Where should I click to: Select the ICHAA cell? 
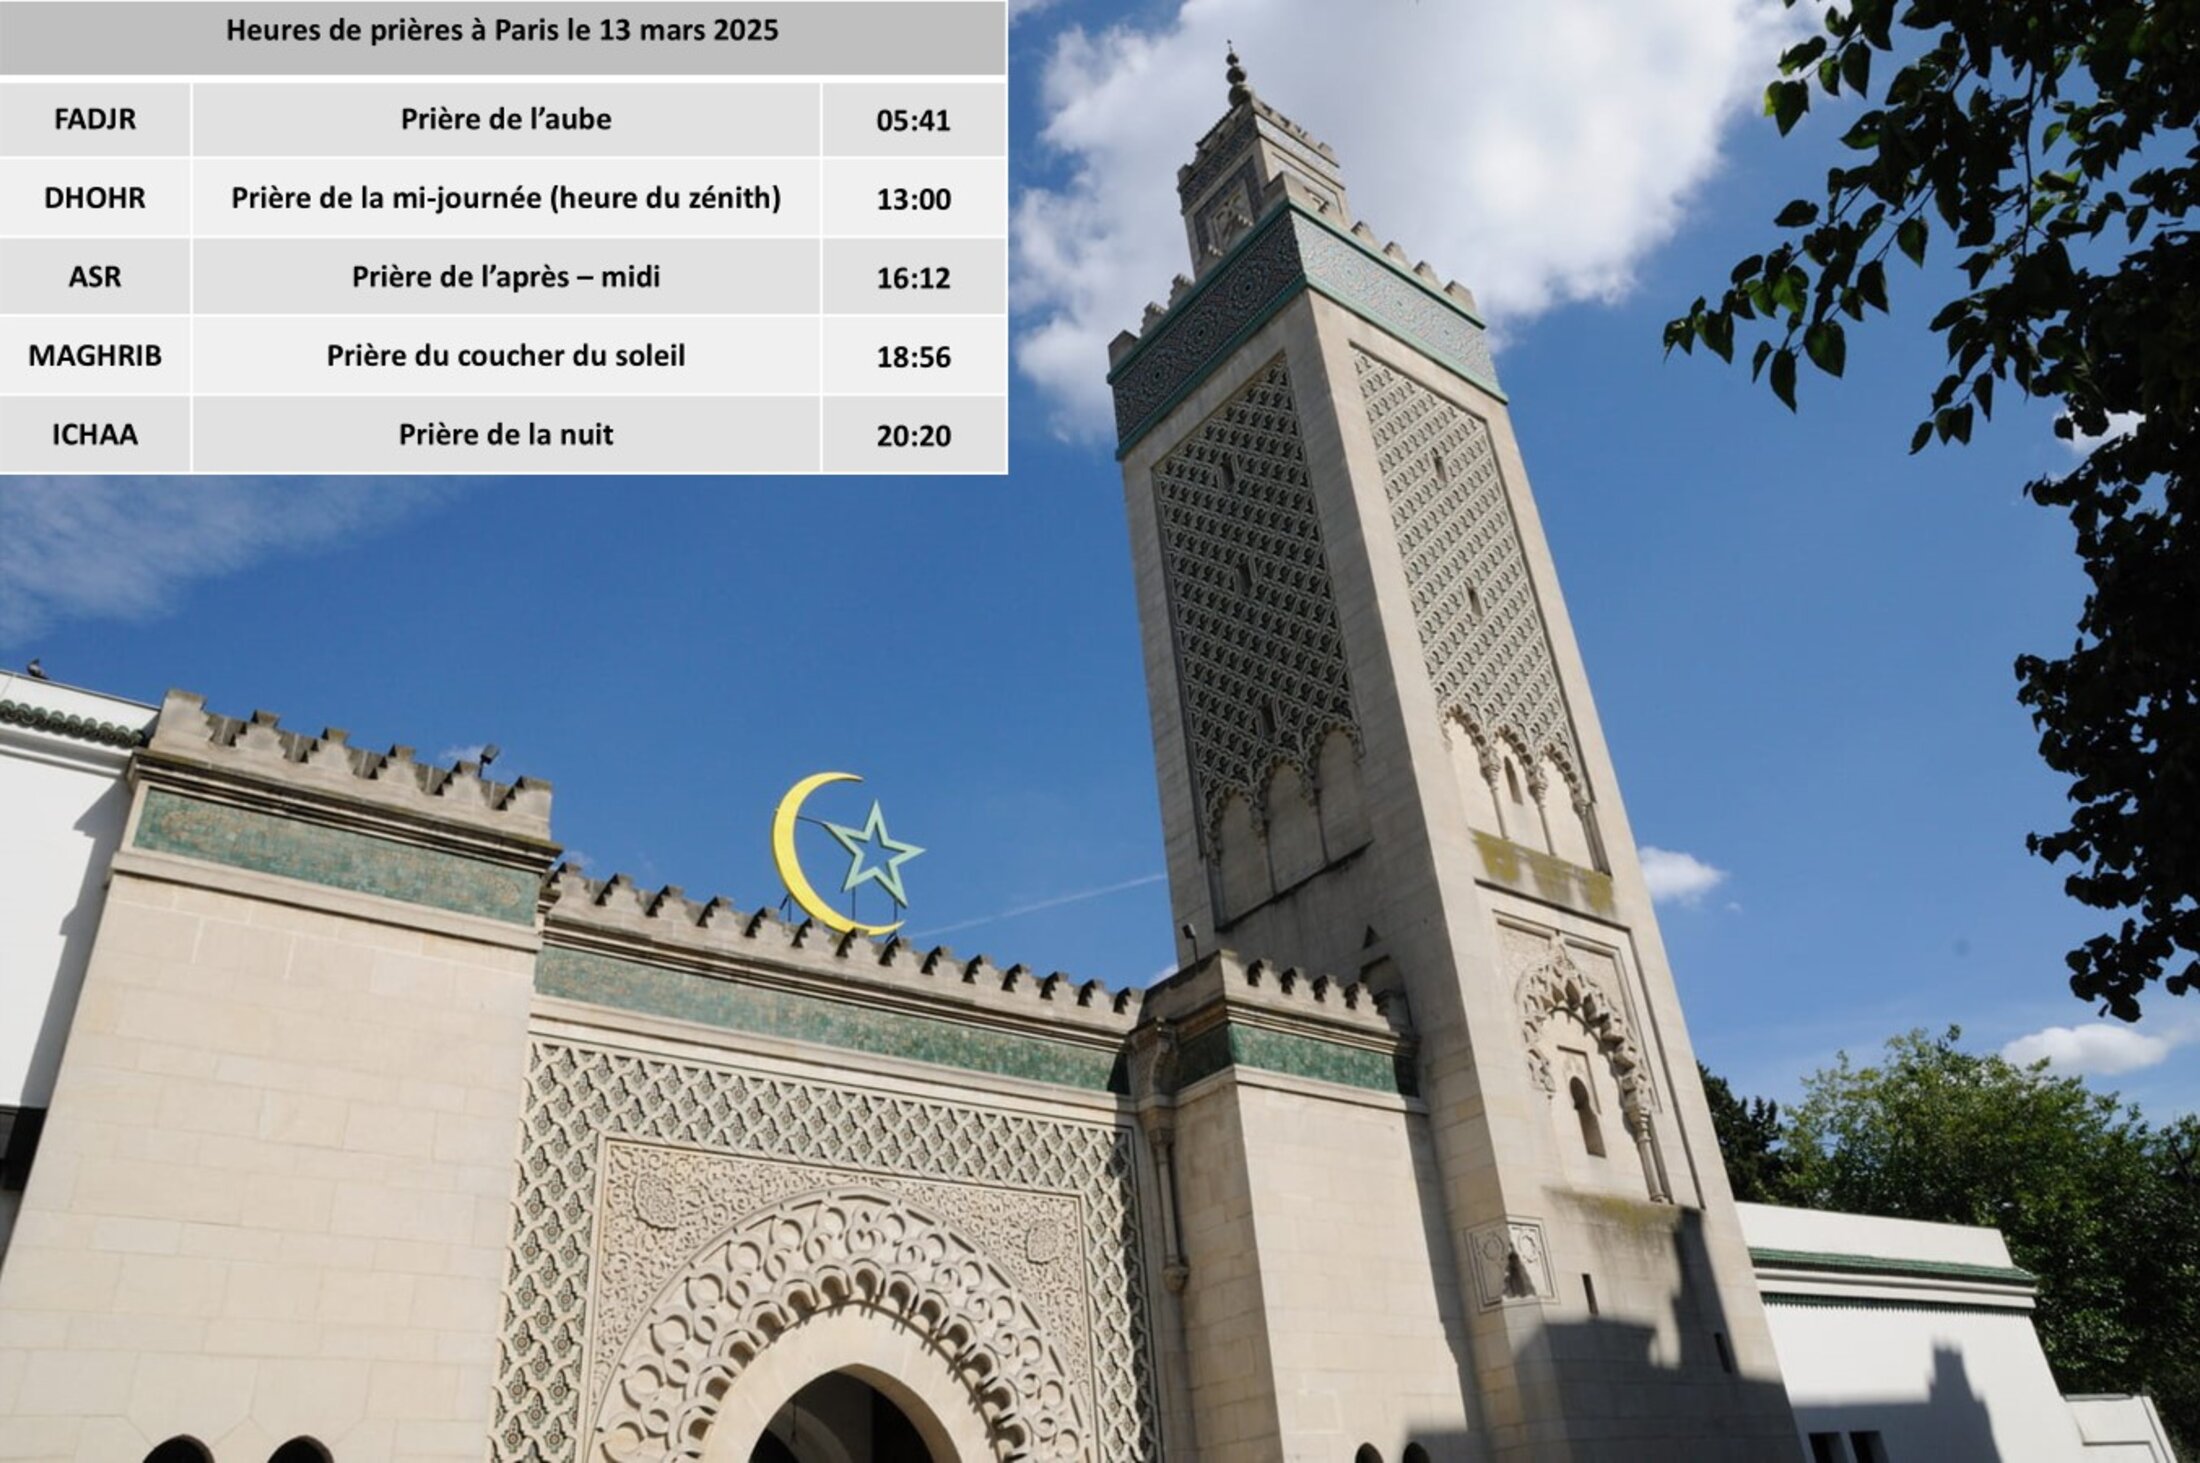pos(95,435)
